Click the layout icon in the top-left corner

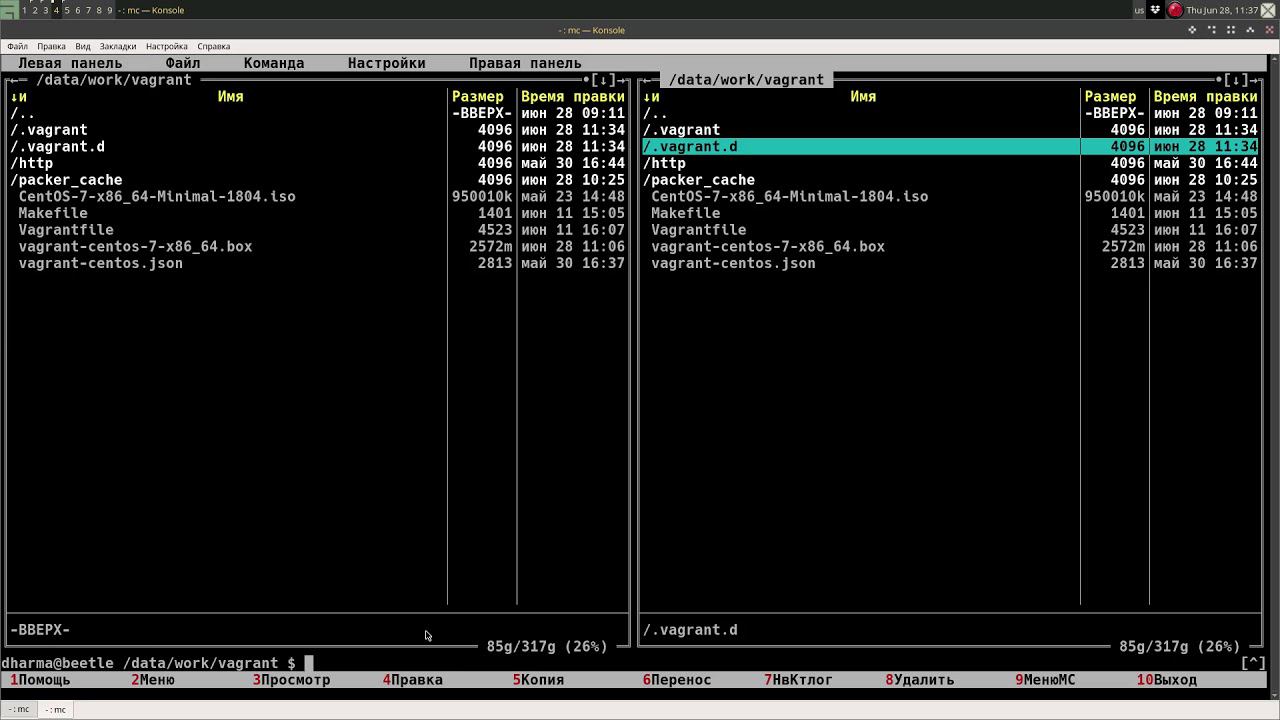point(9,10)
